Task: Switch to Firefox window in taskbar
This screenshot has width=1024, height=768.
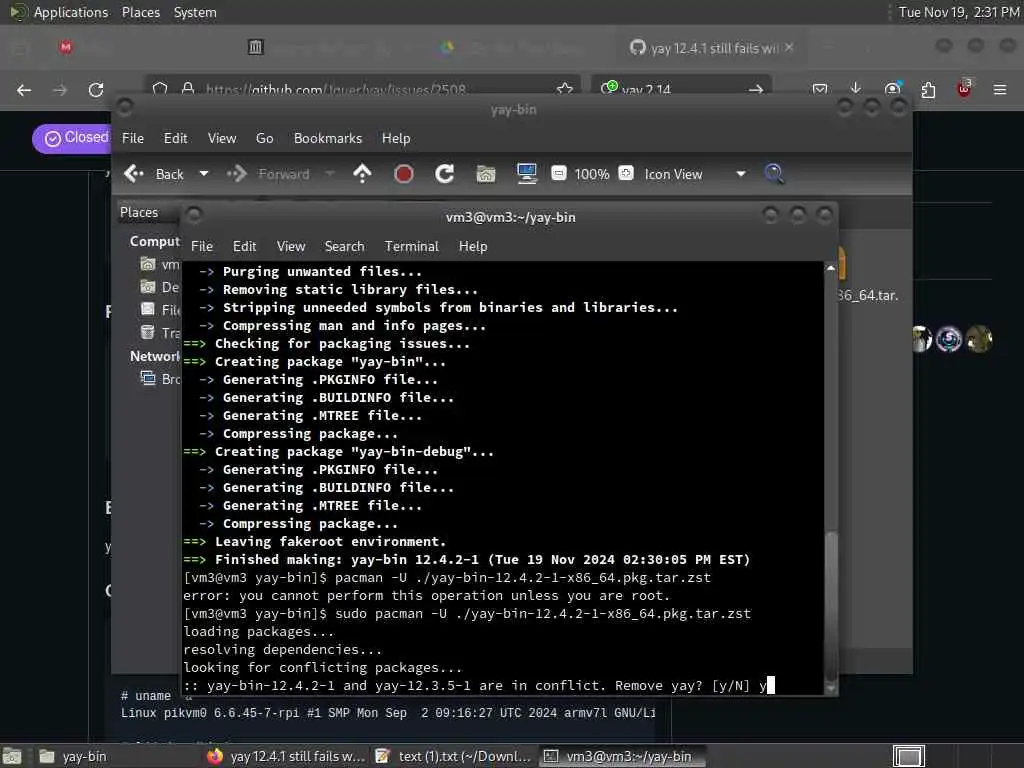Action: click(285, 756)
